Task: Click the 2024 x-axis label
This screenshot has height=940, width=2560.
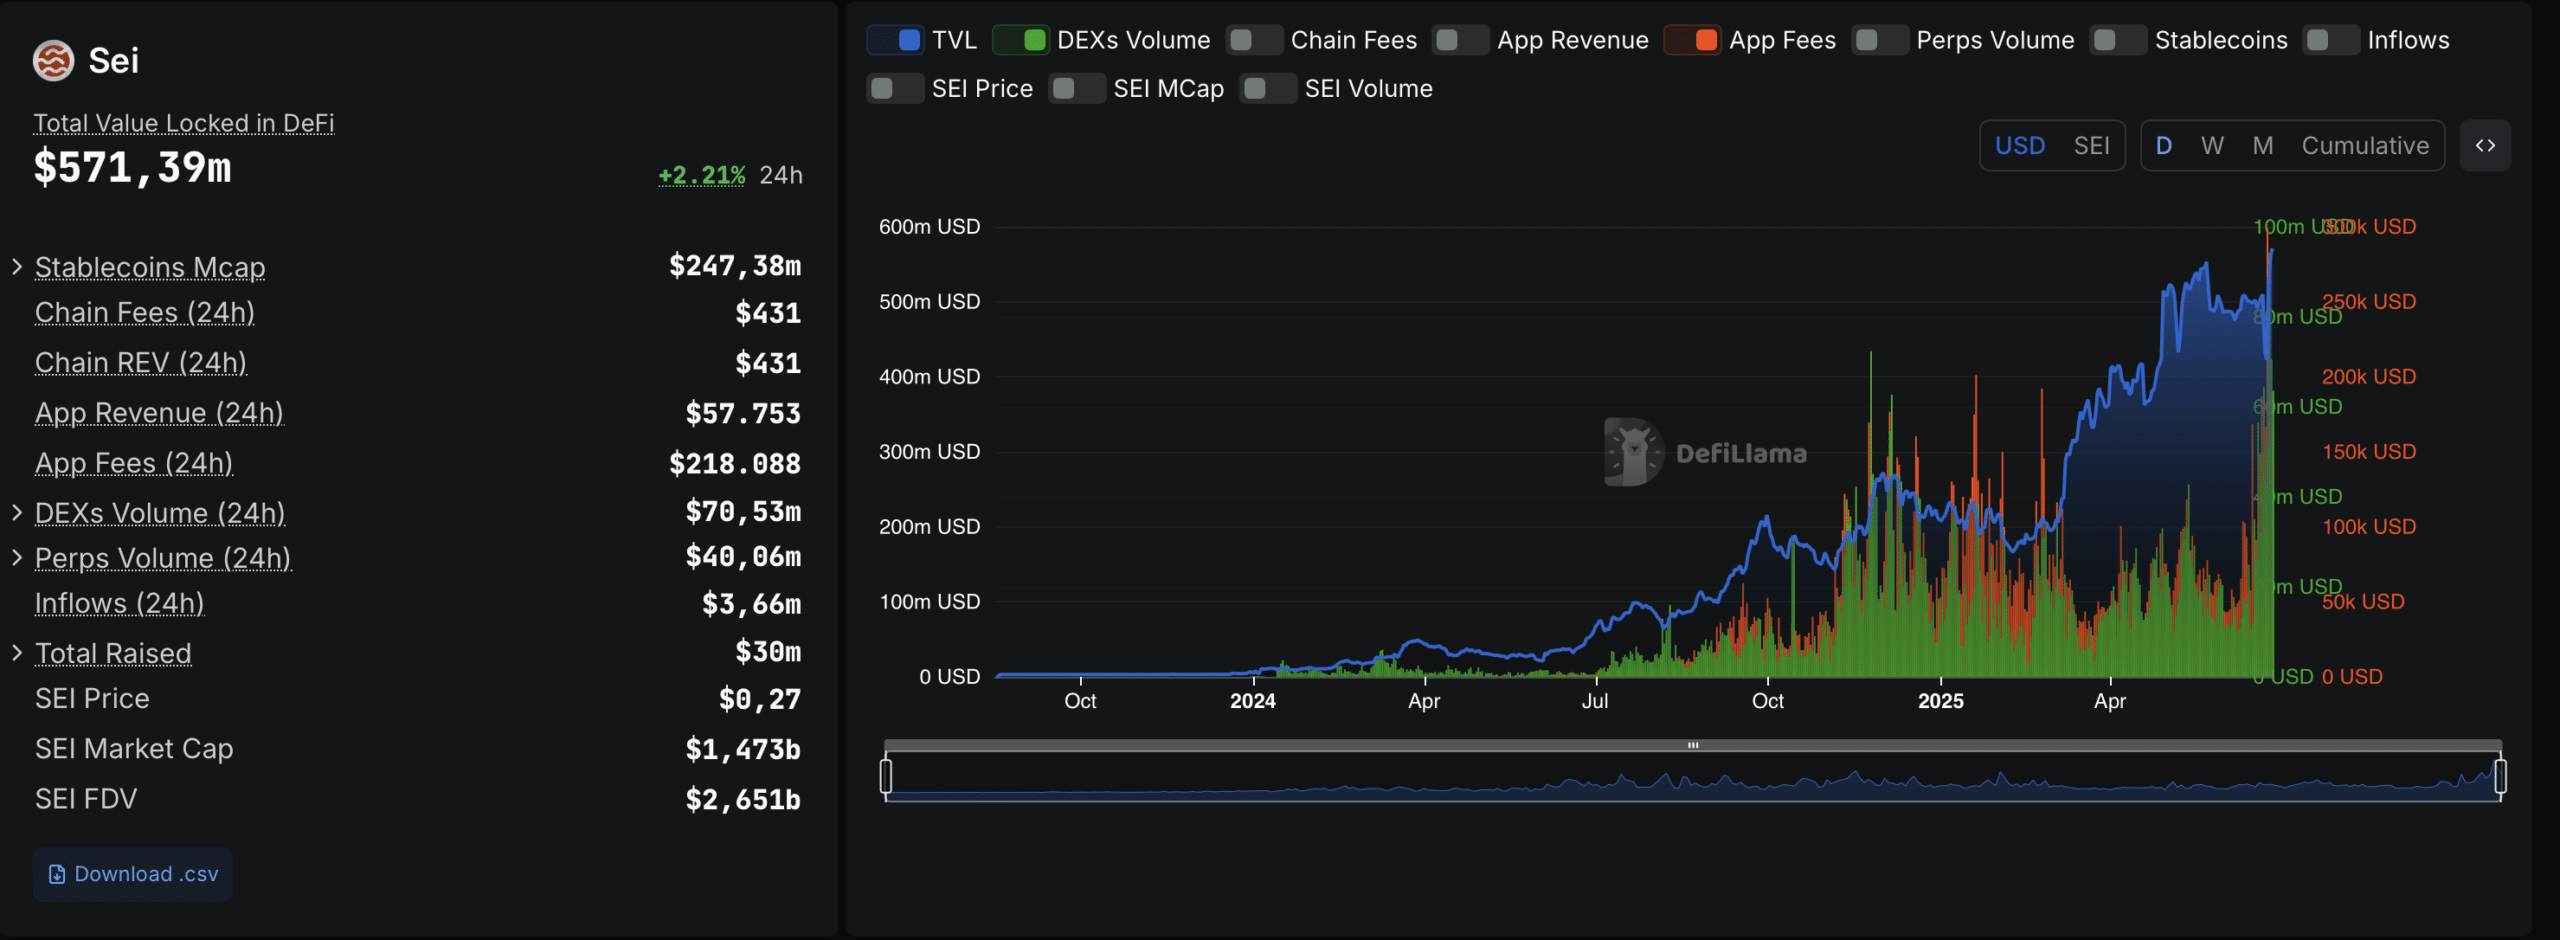Action: (x=1252, y=701)
